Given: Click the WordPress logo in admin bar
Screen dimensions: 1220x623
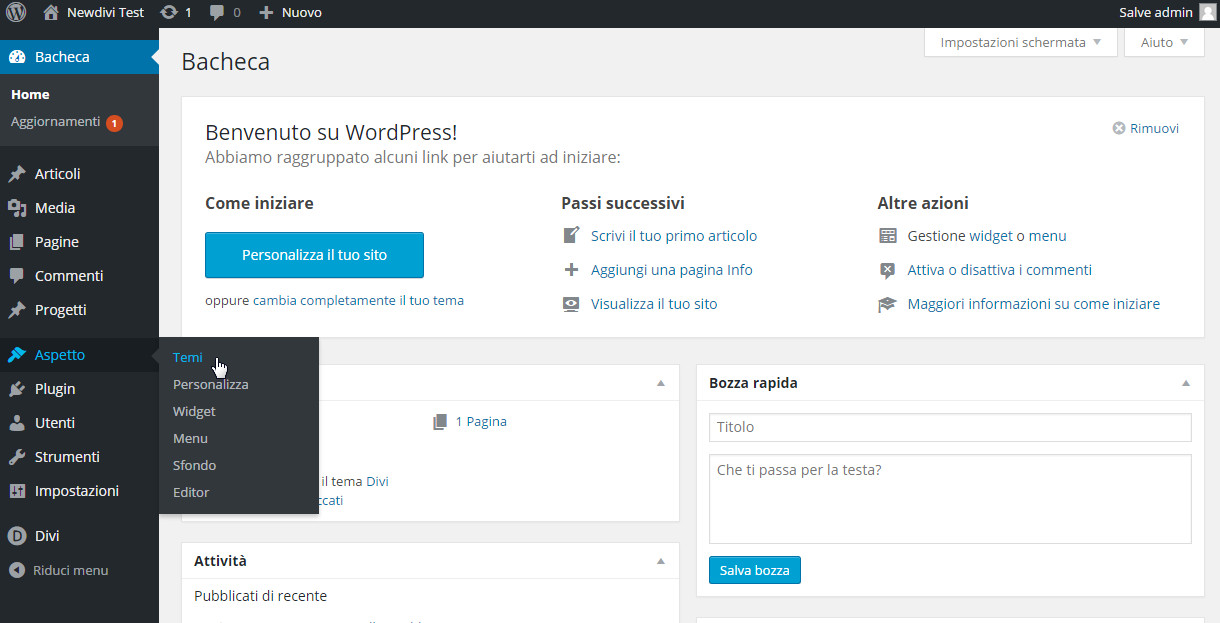Looking at the screenshot, I should [x=16, y=13].
